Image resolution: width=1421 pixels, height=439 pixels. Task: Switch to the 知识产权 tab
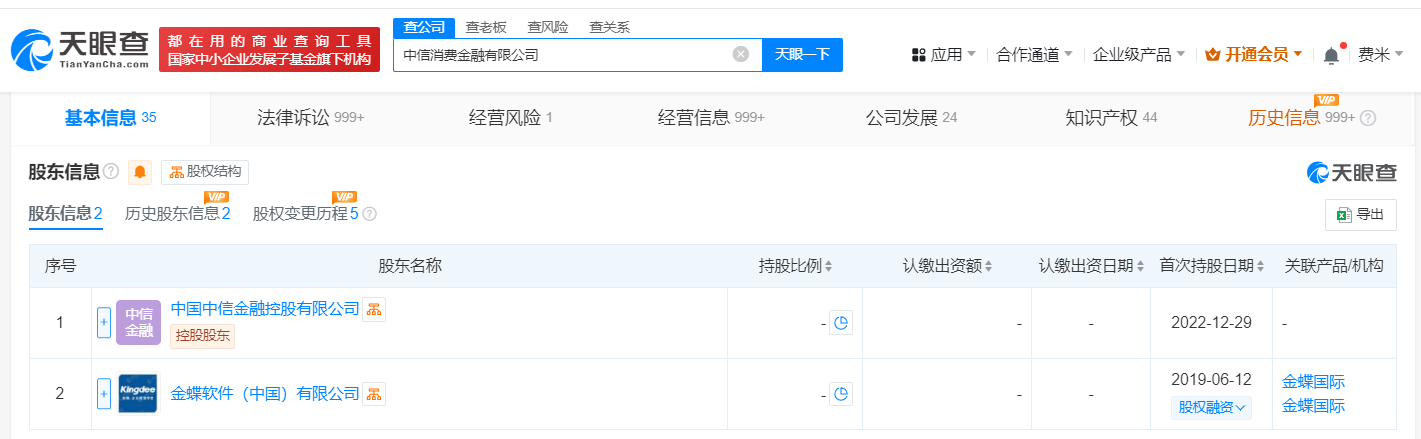tap(1111, 118)
